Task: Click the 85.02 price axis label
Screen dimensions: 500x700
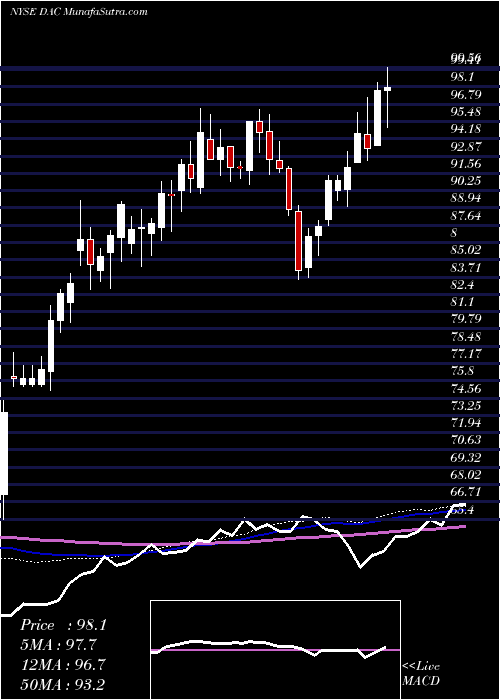Action: 466,250
